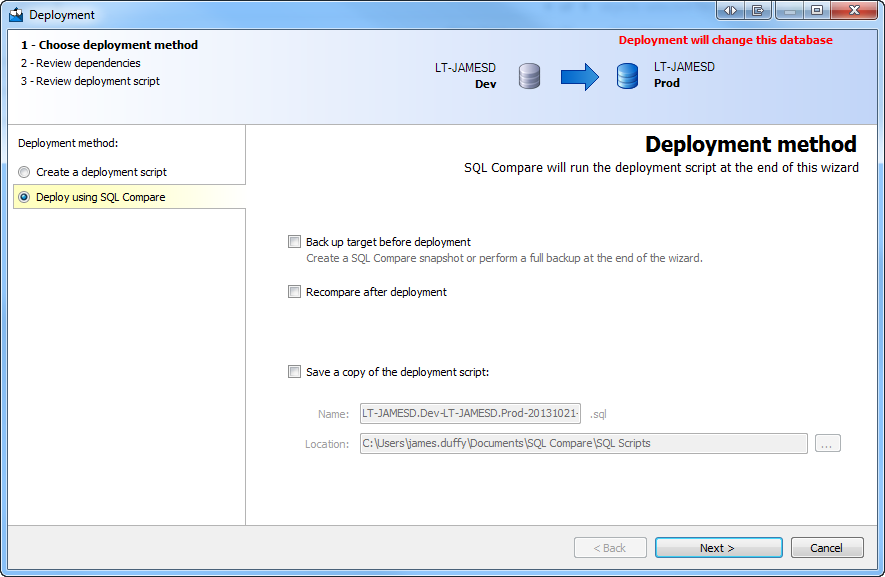Maximize the Deployment window
This screenshot has width=885, height=577.
click(x=818, y=10)
